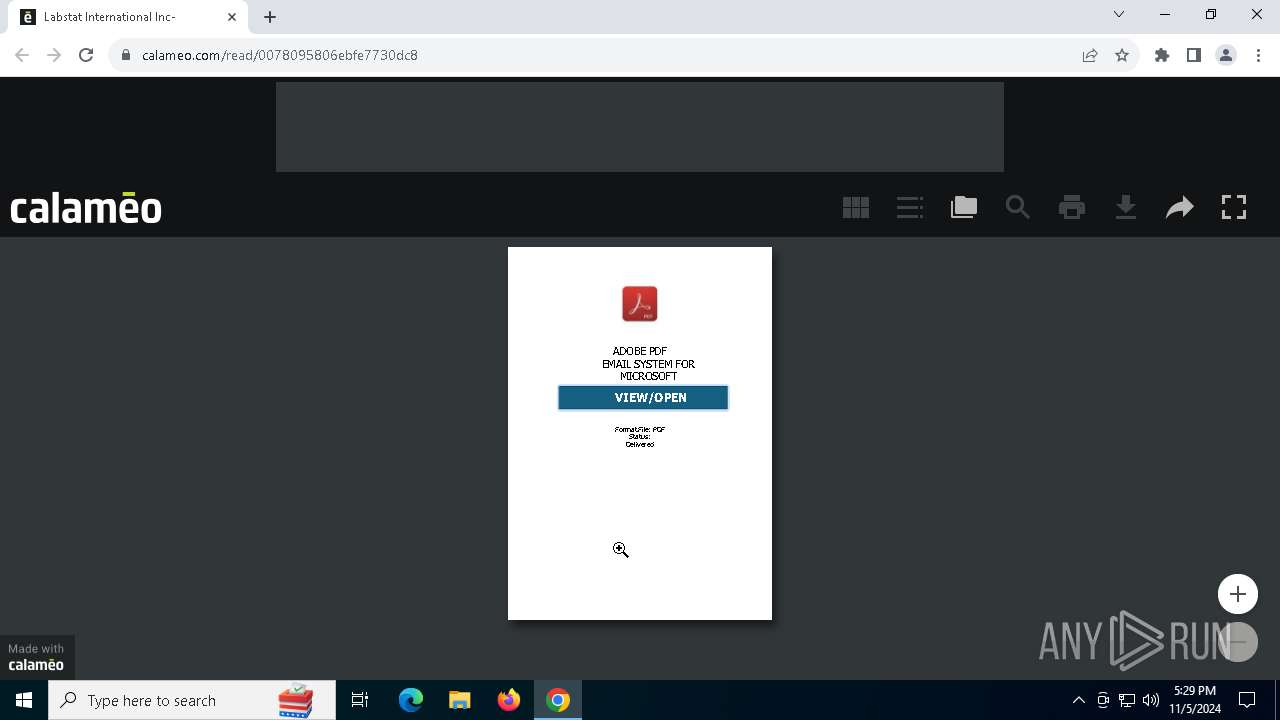Screen dimensions: 1280x720
Task: Click the download icon
Action: coord(1126,207)
